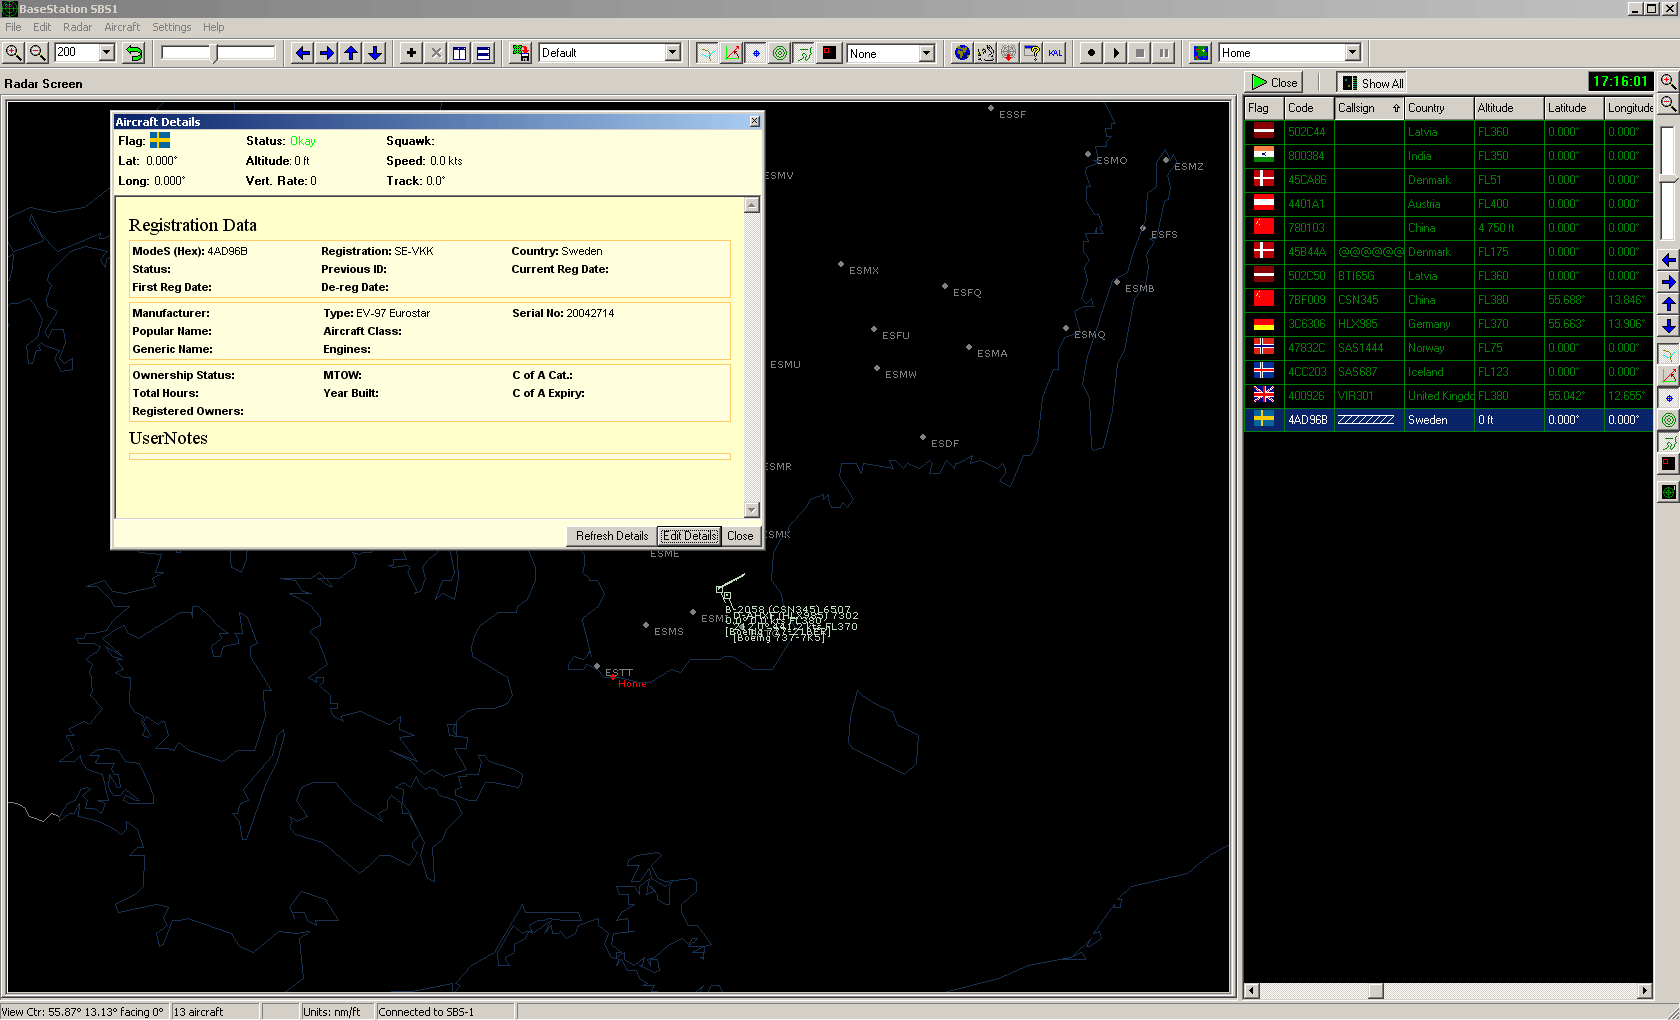
Task: Click the details panel scroll down arrow
Action: (752, 510)
